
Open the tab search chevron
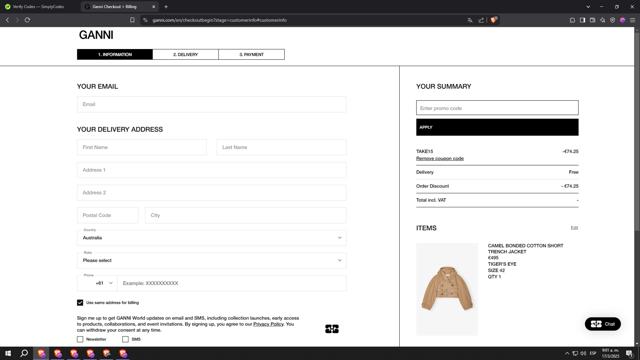click(x=588, y=7)
